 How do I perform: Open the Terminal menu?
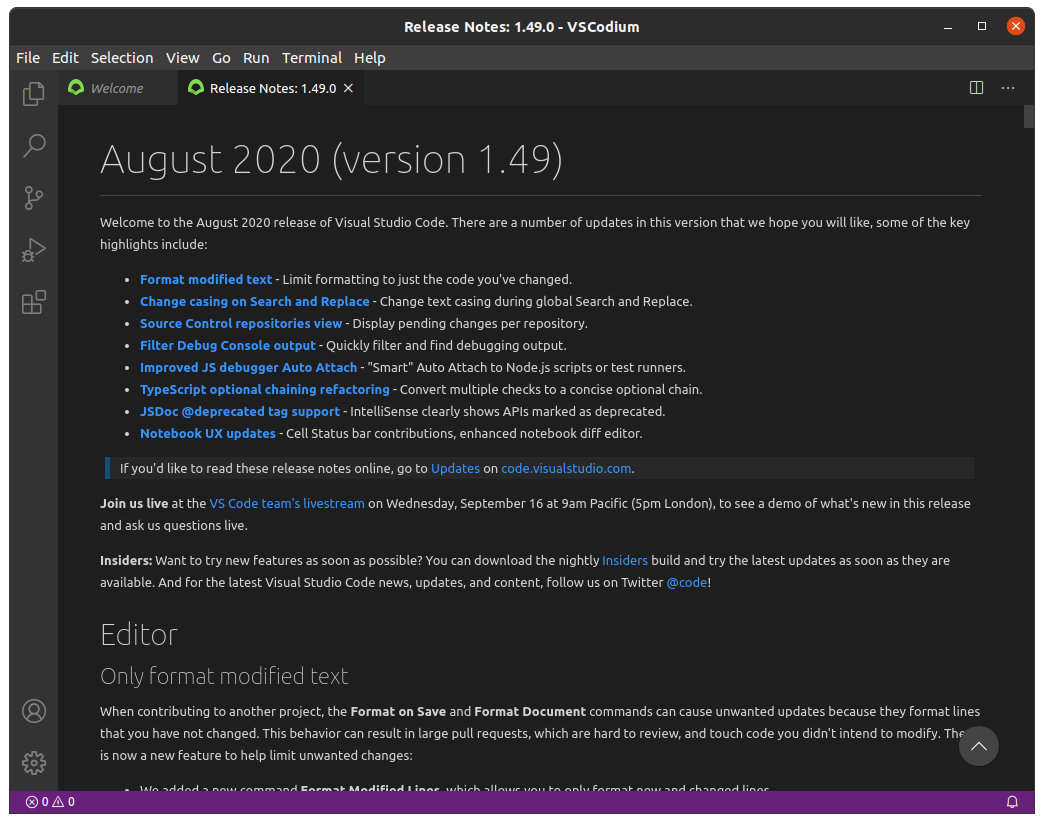pos(311,58)
